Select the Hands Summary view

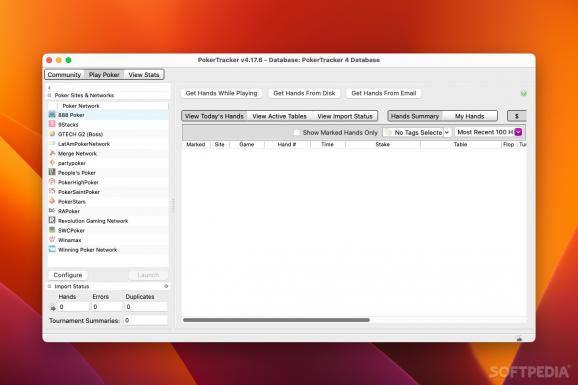(415, 116)
